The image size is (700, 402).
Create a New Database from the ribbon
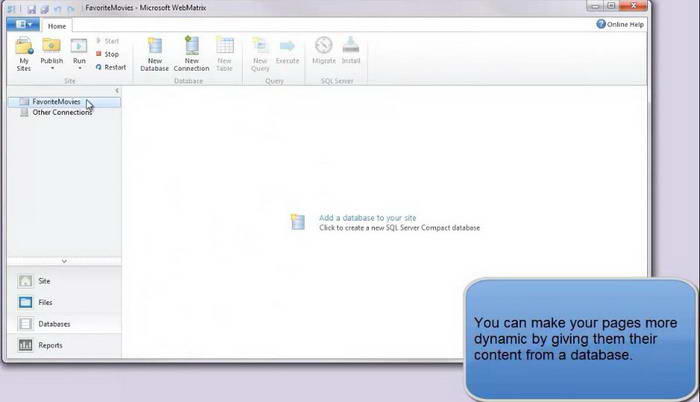[154, 54]
